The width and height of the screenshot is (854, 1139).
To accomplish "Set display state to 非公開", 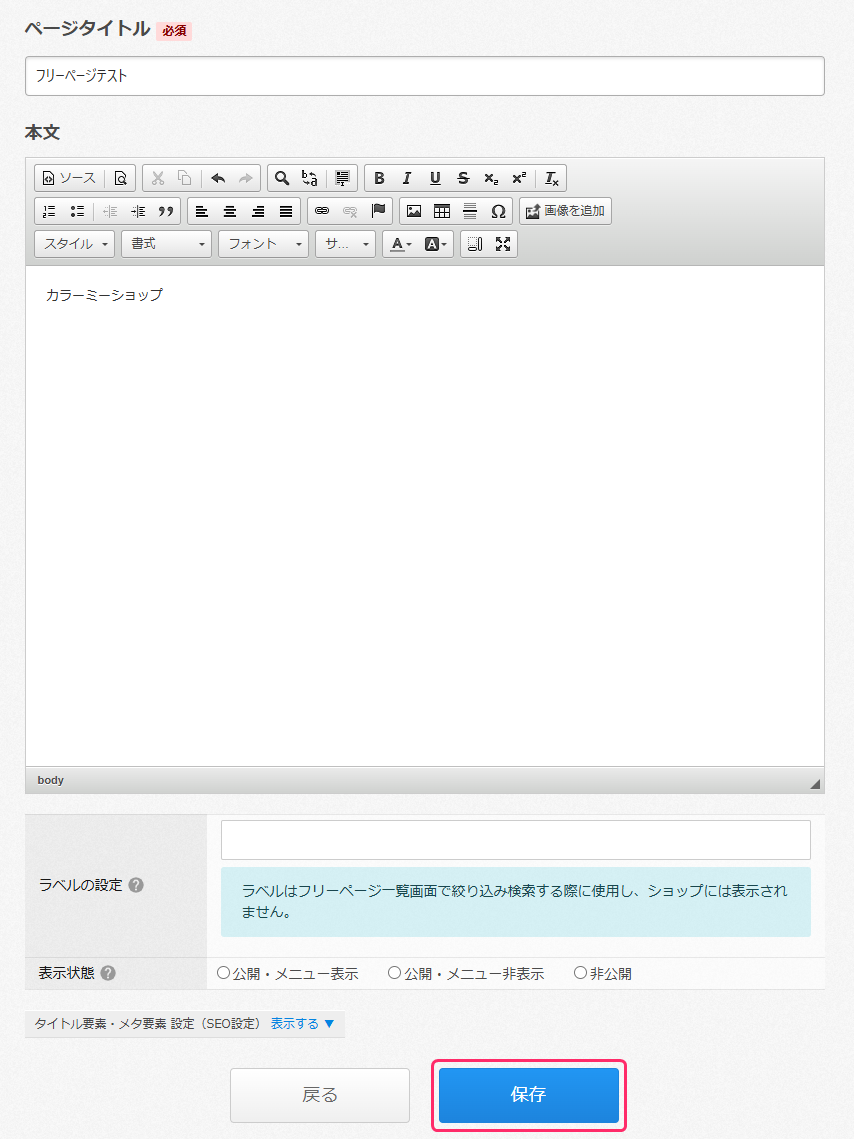I will [x=580, y=973].
